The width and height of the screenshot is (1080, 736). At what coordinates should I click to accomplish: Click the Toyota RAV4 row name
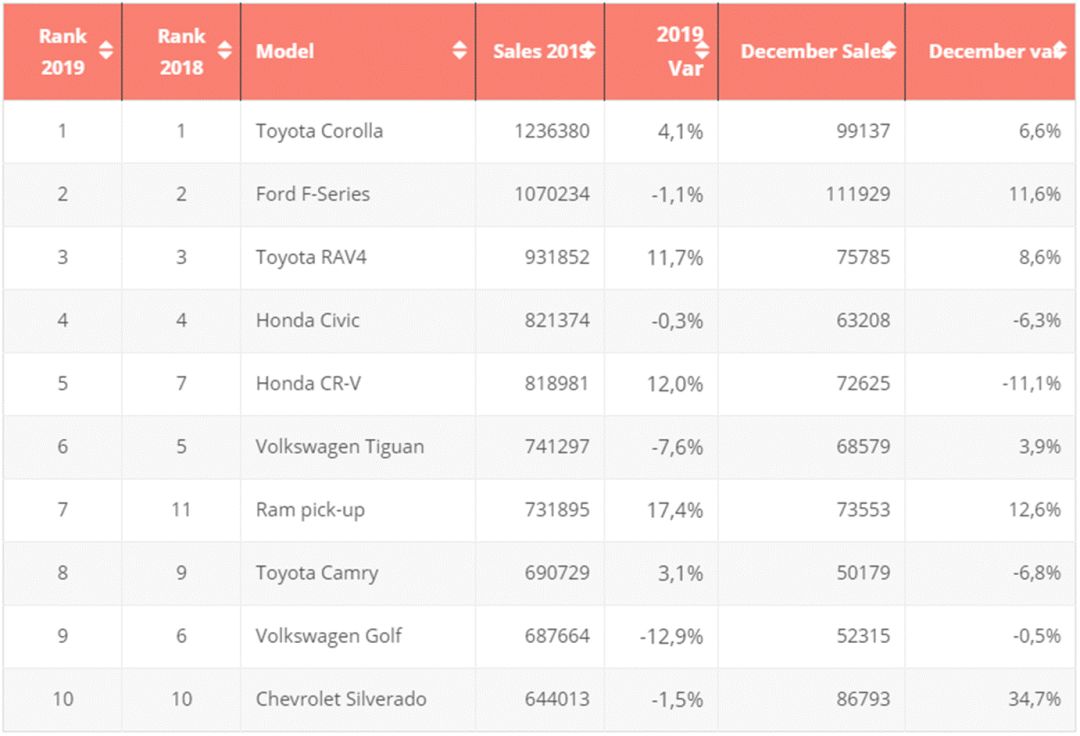click(x=311, y=257)
